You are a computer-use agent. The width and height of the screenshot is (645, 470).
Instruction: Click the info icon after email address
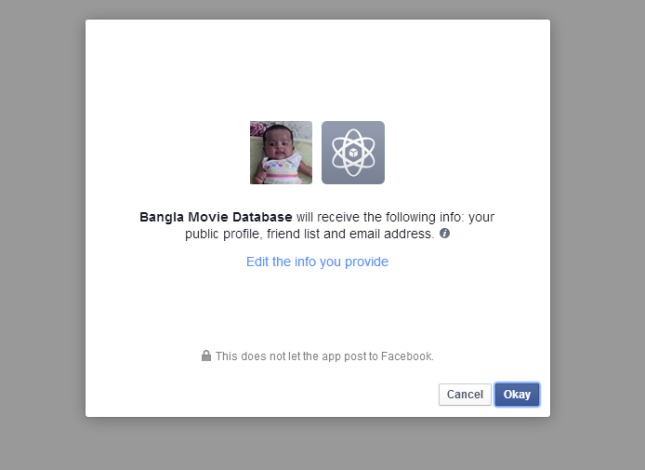coord(444,233)
